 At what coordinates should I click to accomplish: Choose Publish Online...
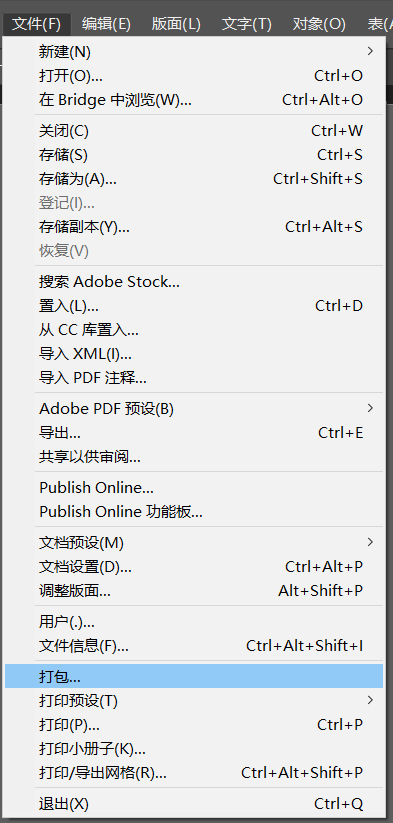(x=194, y=488)
